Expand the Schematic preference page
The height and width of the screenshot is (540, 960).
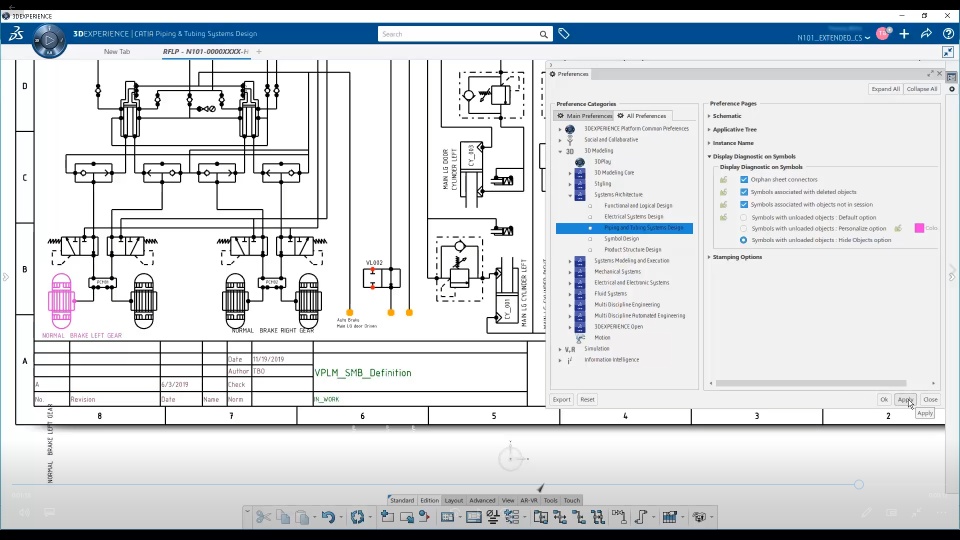click(x=710, y=116)
